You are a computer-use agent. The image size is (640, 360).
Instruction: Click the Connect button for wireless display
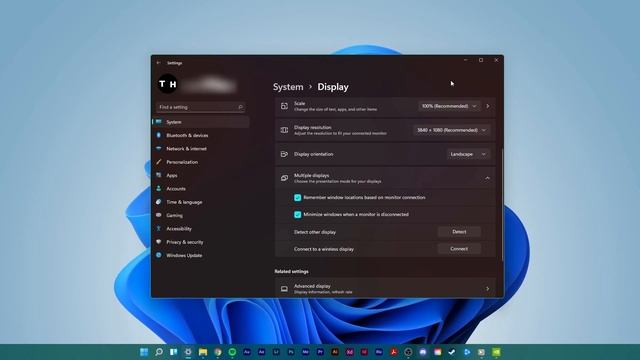(x=459, y=249)
